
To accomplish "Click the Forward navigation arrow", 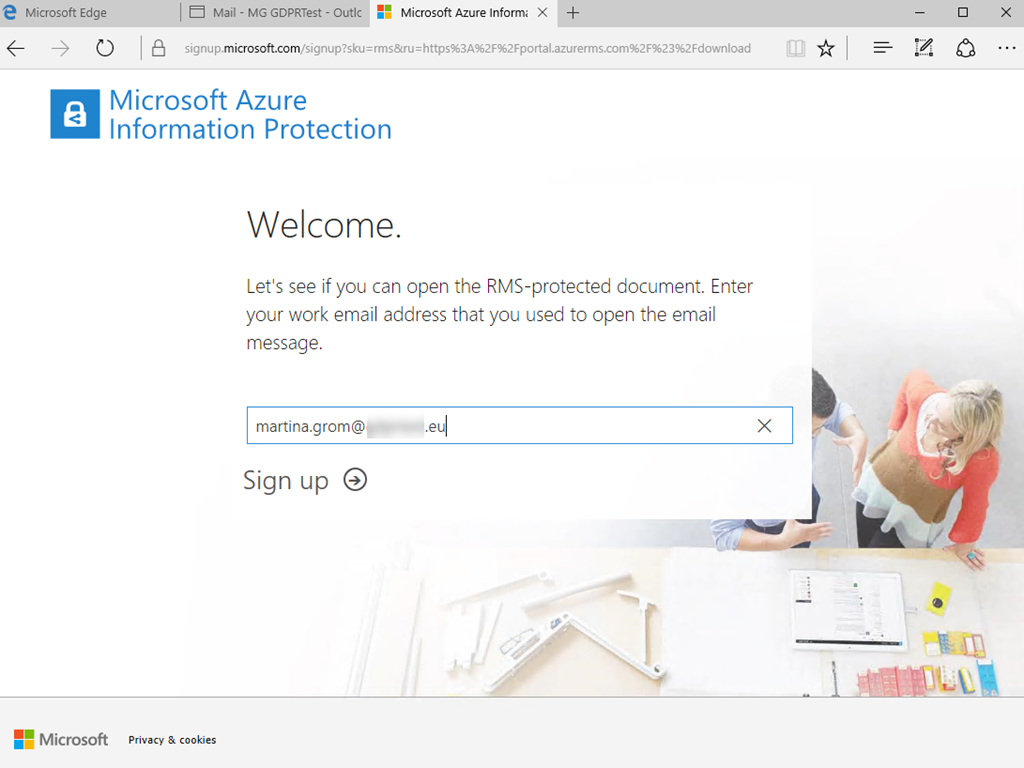I will [61, 48].
